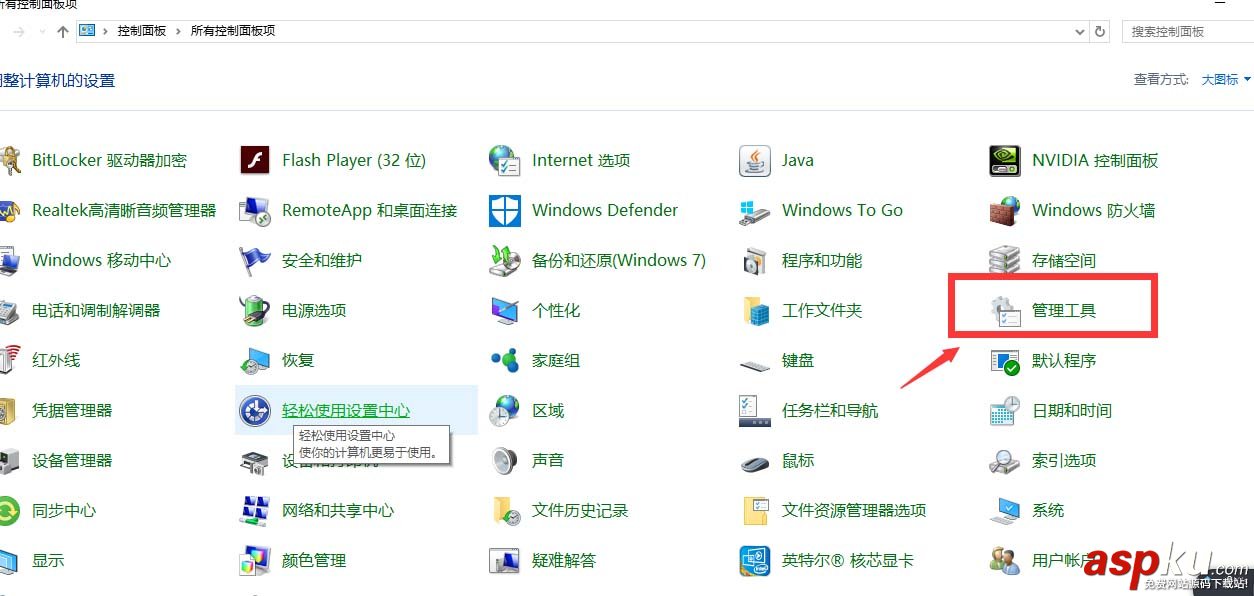Open 日期和时间 calendar icon

(x=1005, y=410)
